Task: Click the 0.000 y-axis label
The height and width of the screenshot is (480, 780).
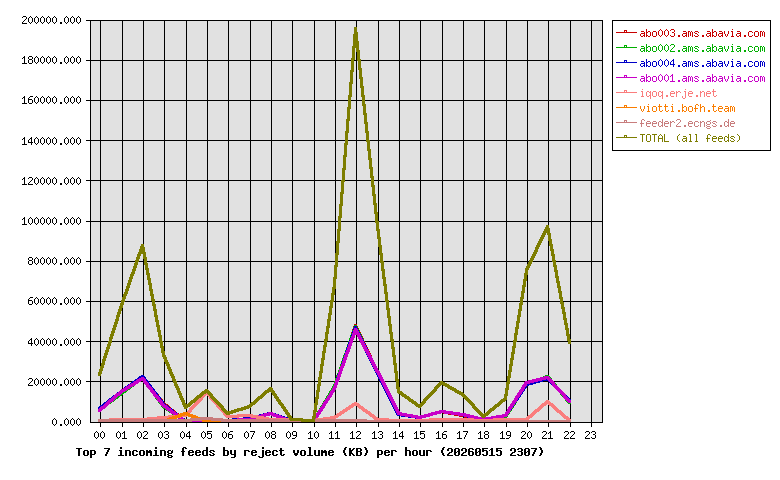Action: pos(66,422)
